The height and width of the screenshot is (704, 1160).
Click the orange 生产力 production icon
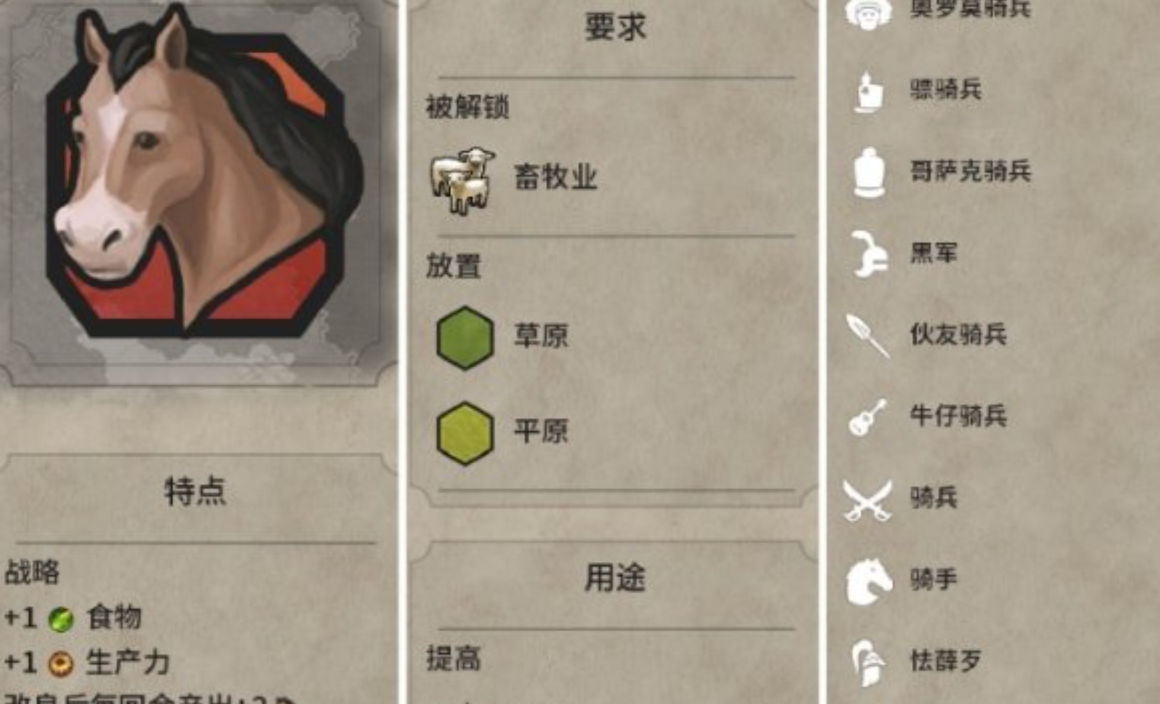[x=61, y=664]
